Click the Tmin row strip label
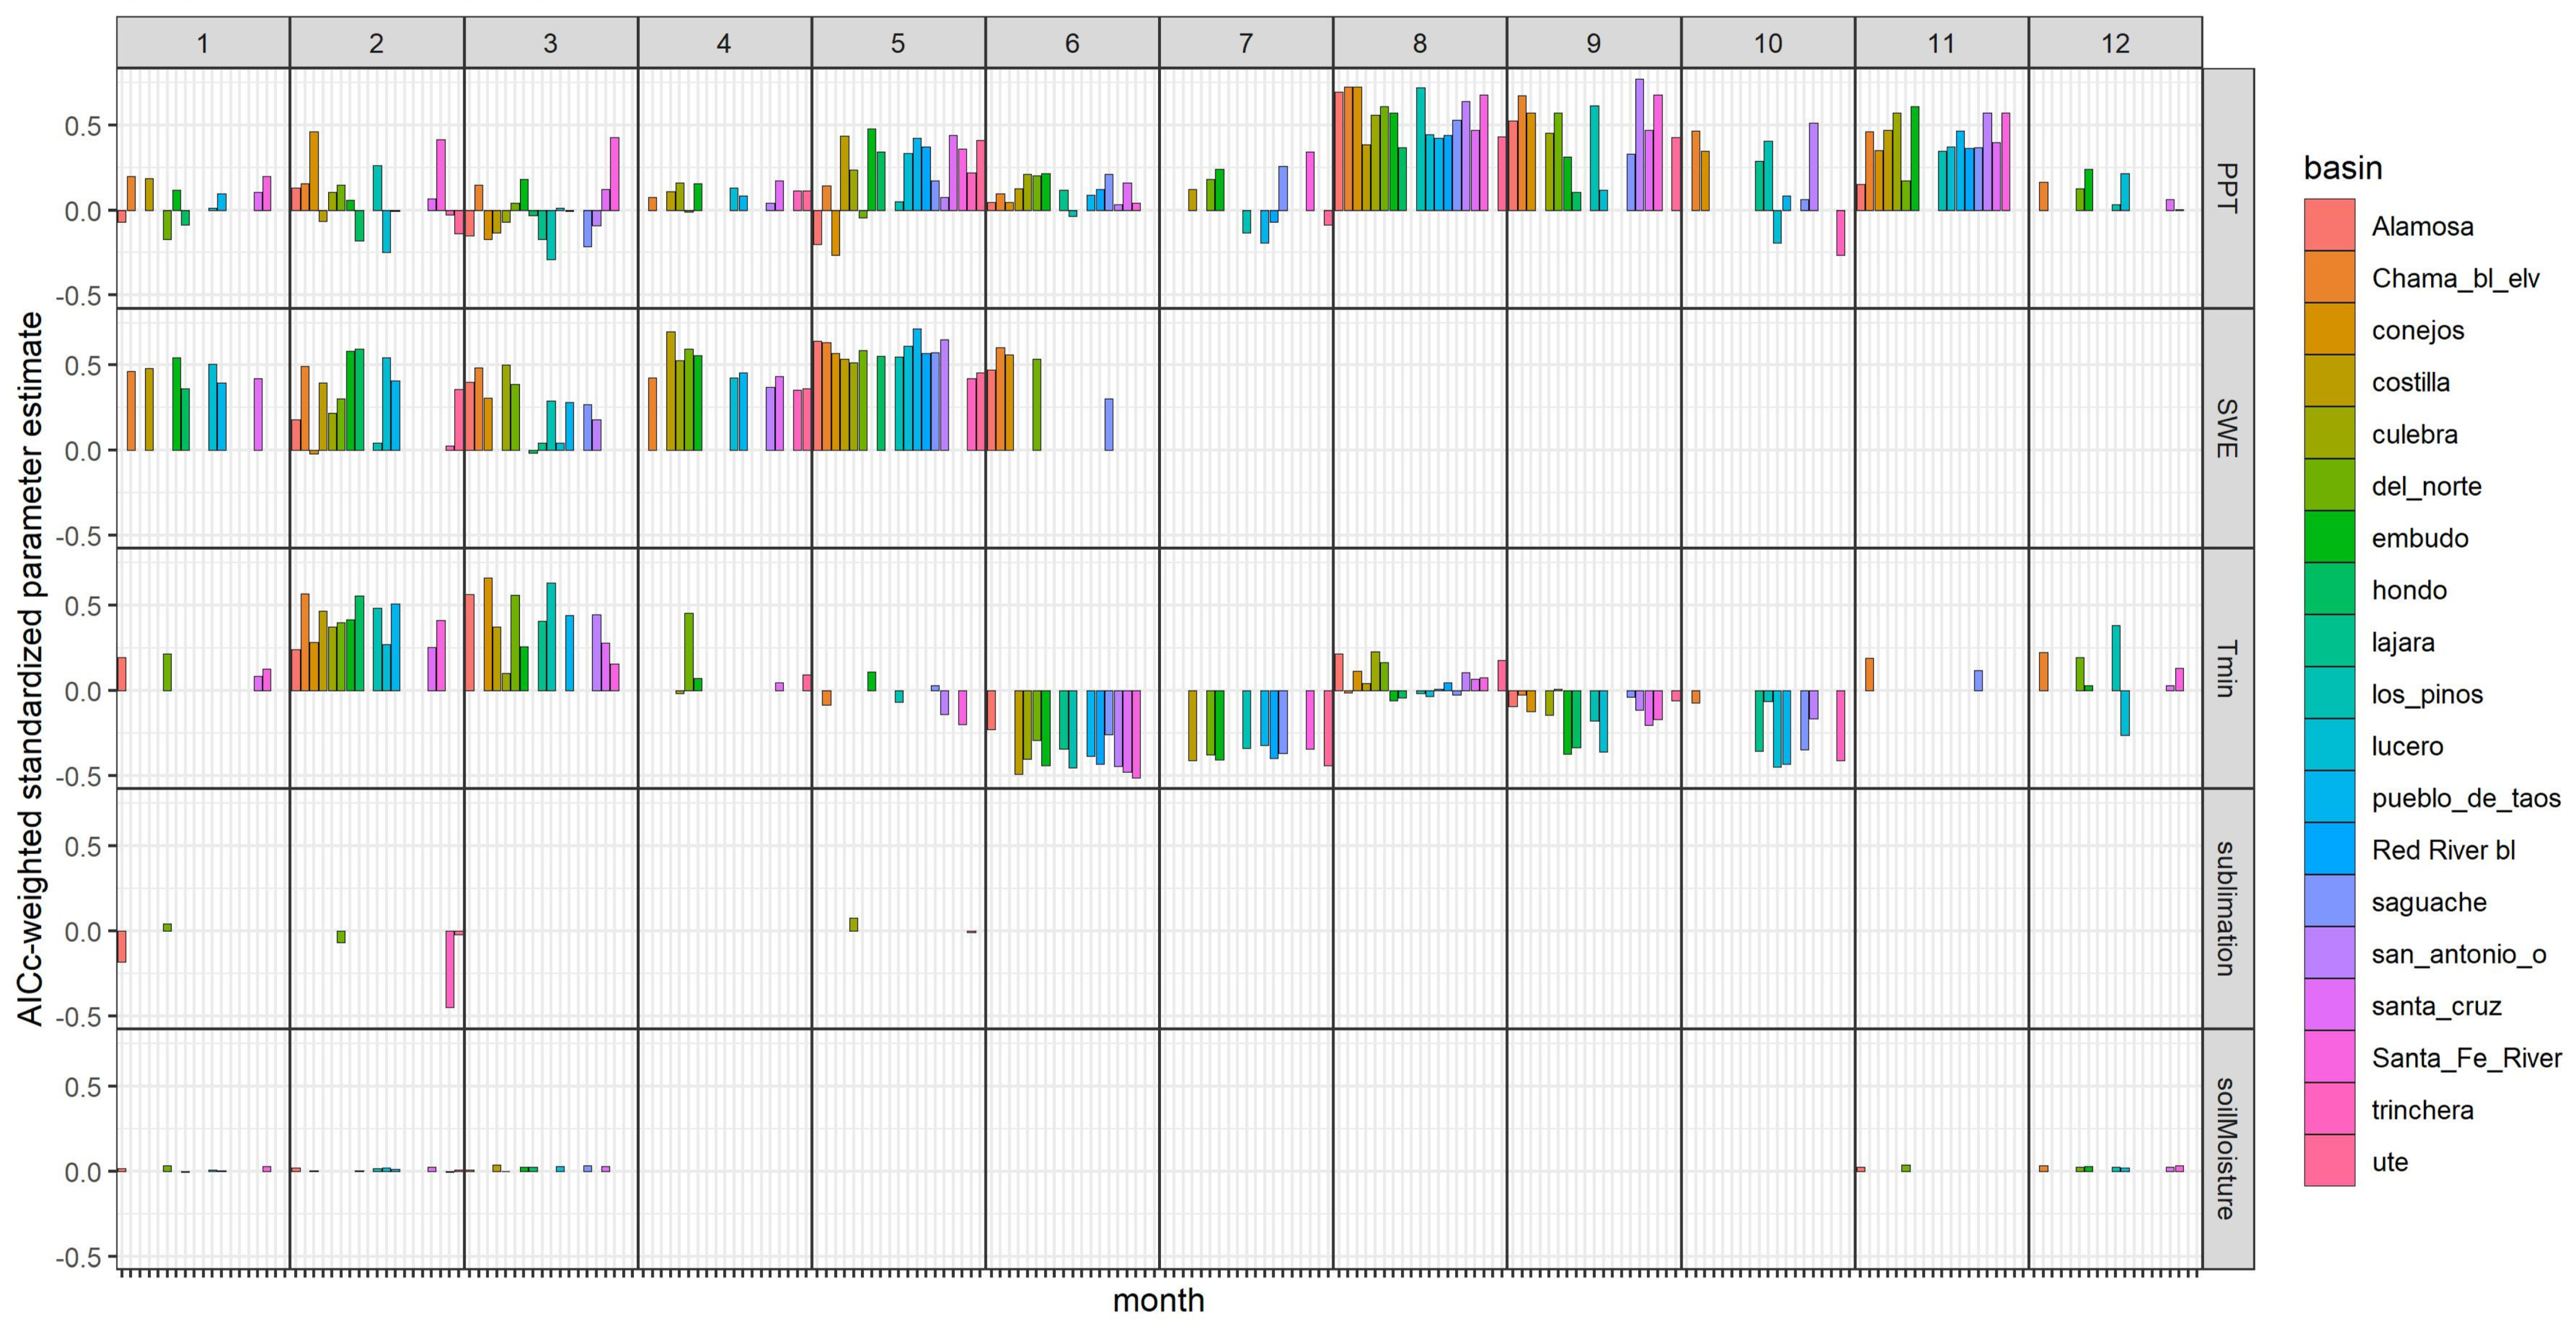2576x1324 pixels. point(2227,668)
